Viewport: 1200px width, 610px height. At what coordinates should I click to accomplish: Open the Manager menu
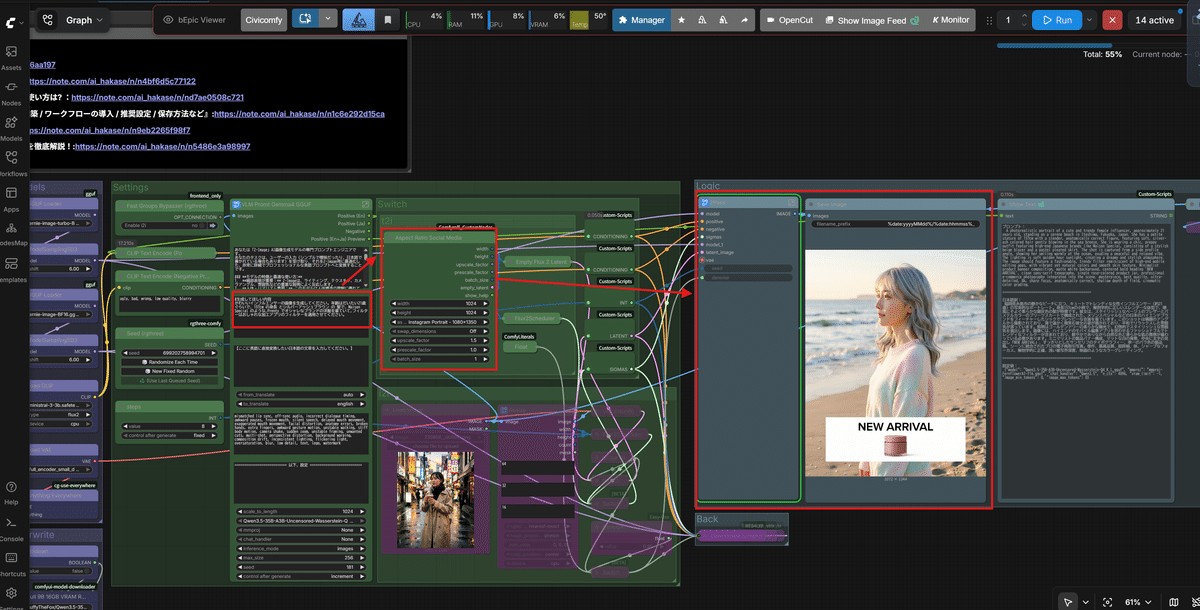(640, 19)
